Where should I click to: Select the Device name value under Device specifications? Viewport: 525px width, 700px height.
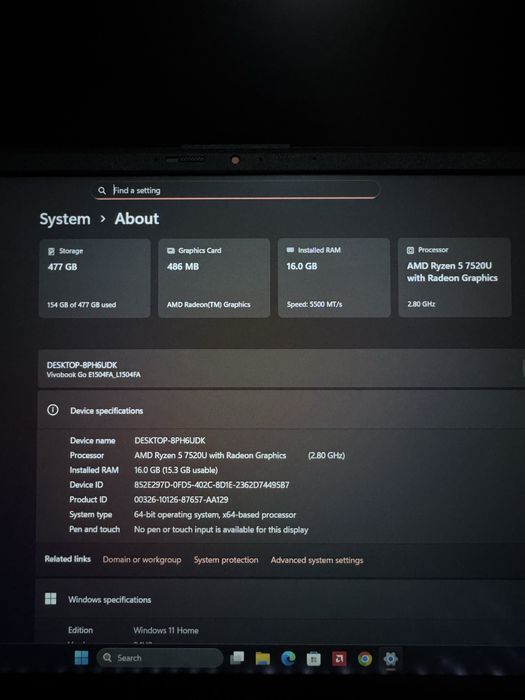pyautogui.click(x=170, y=441)
